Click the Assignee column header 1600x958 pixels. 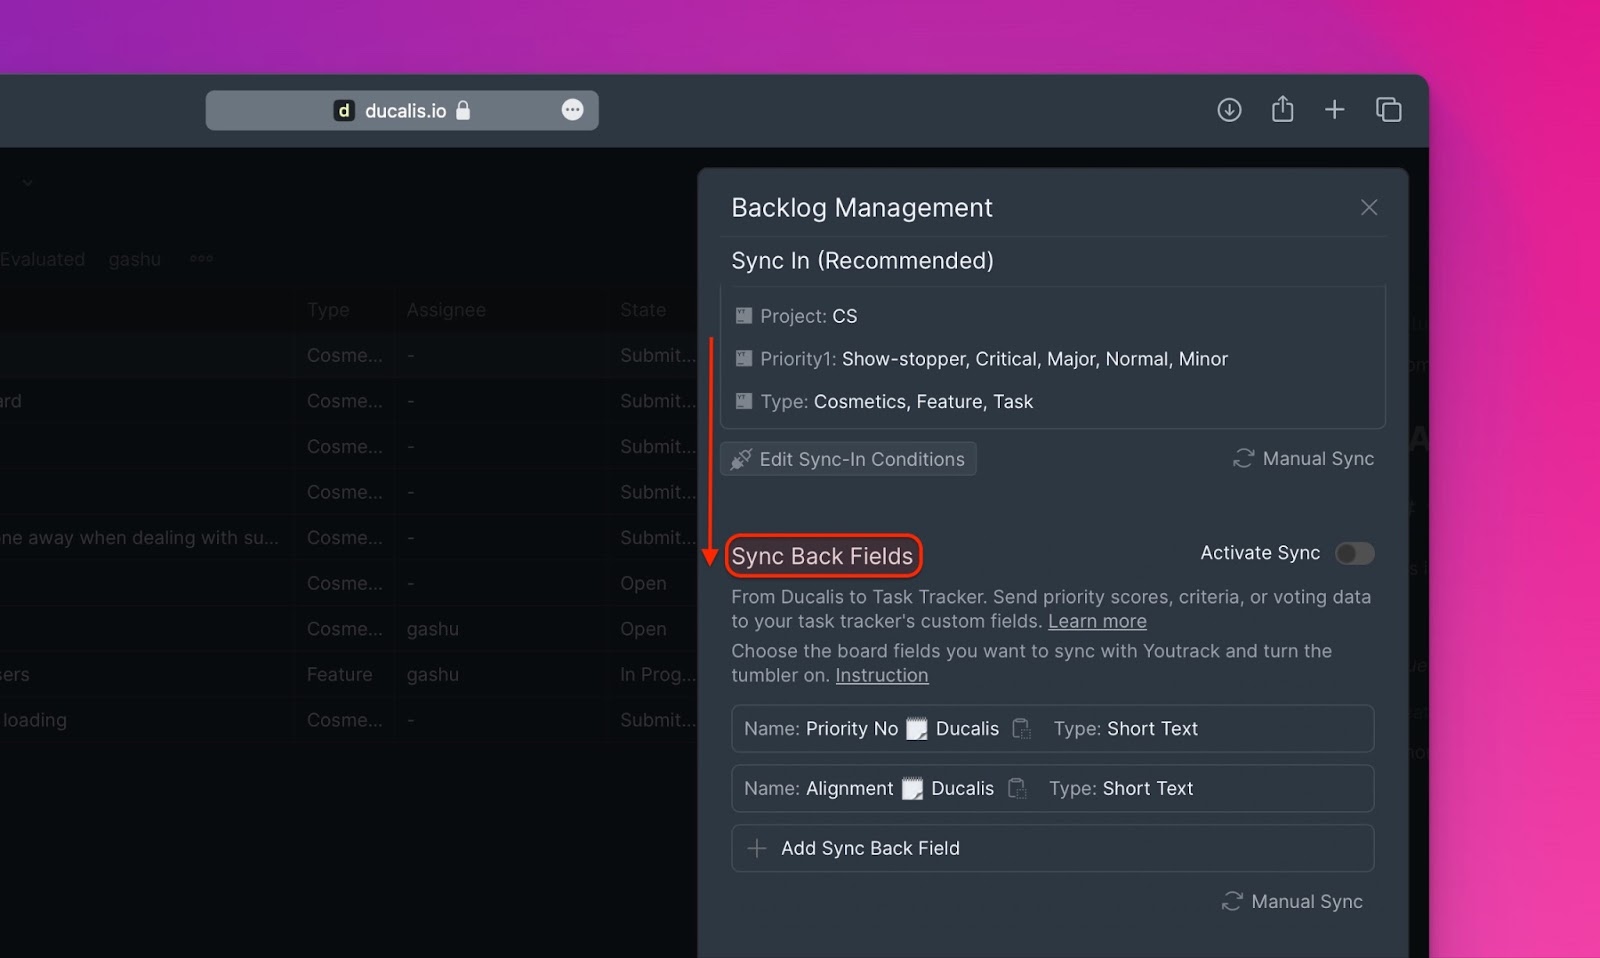point(446,310)
